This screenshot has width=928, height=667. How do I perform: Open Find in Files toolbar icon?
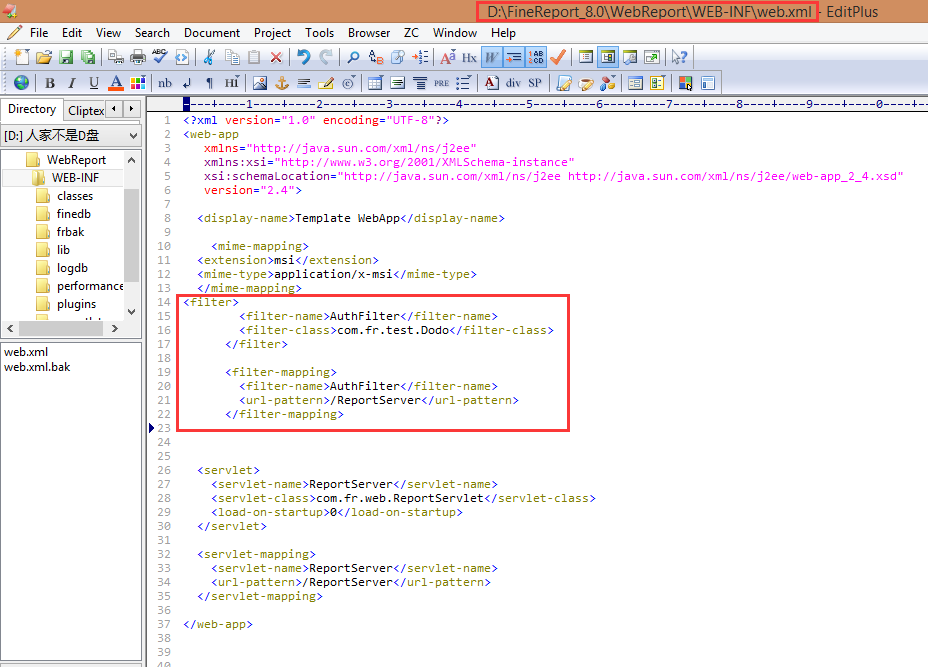point(398,57)
